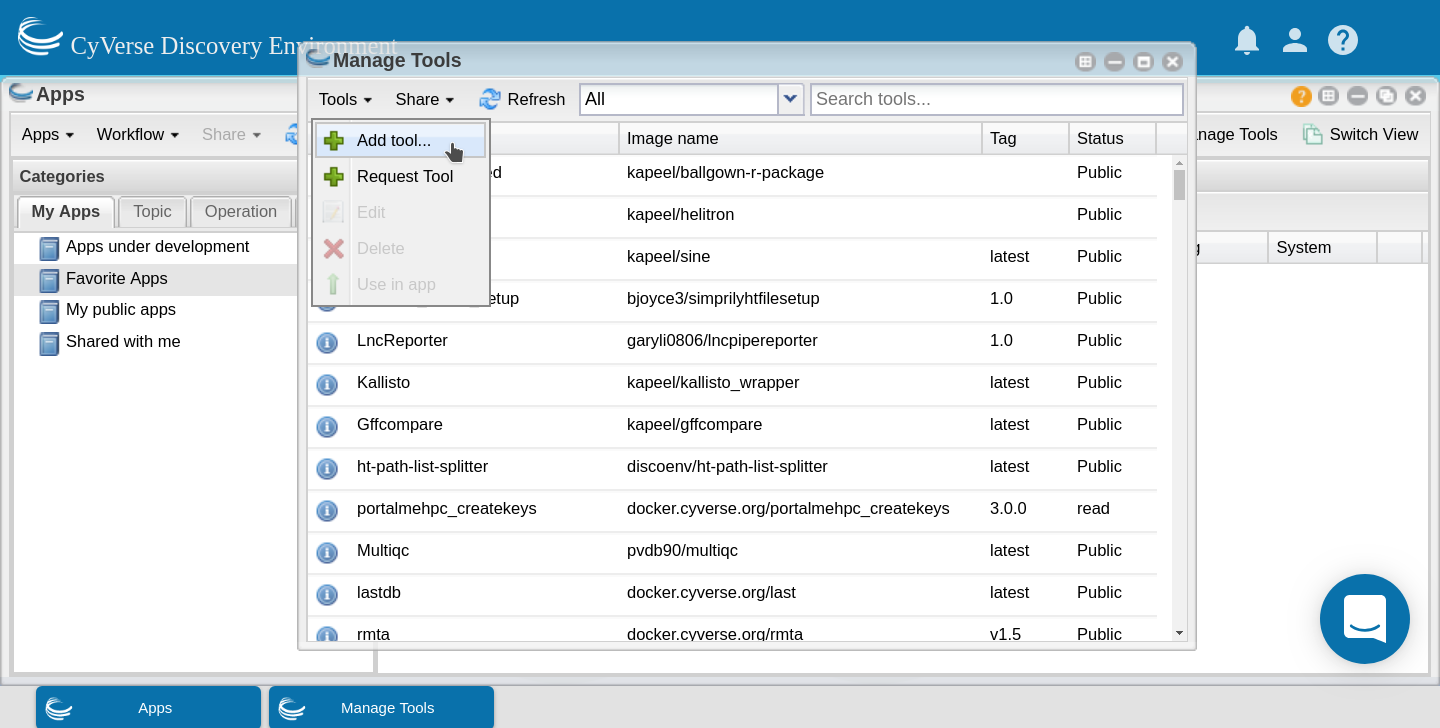Click in the Search tools field
This screenshot has height=728, width=1440.
(997, 99)
